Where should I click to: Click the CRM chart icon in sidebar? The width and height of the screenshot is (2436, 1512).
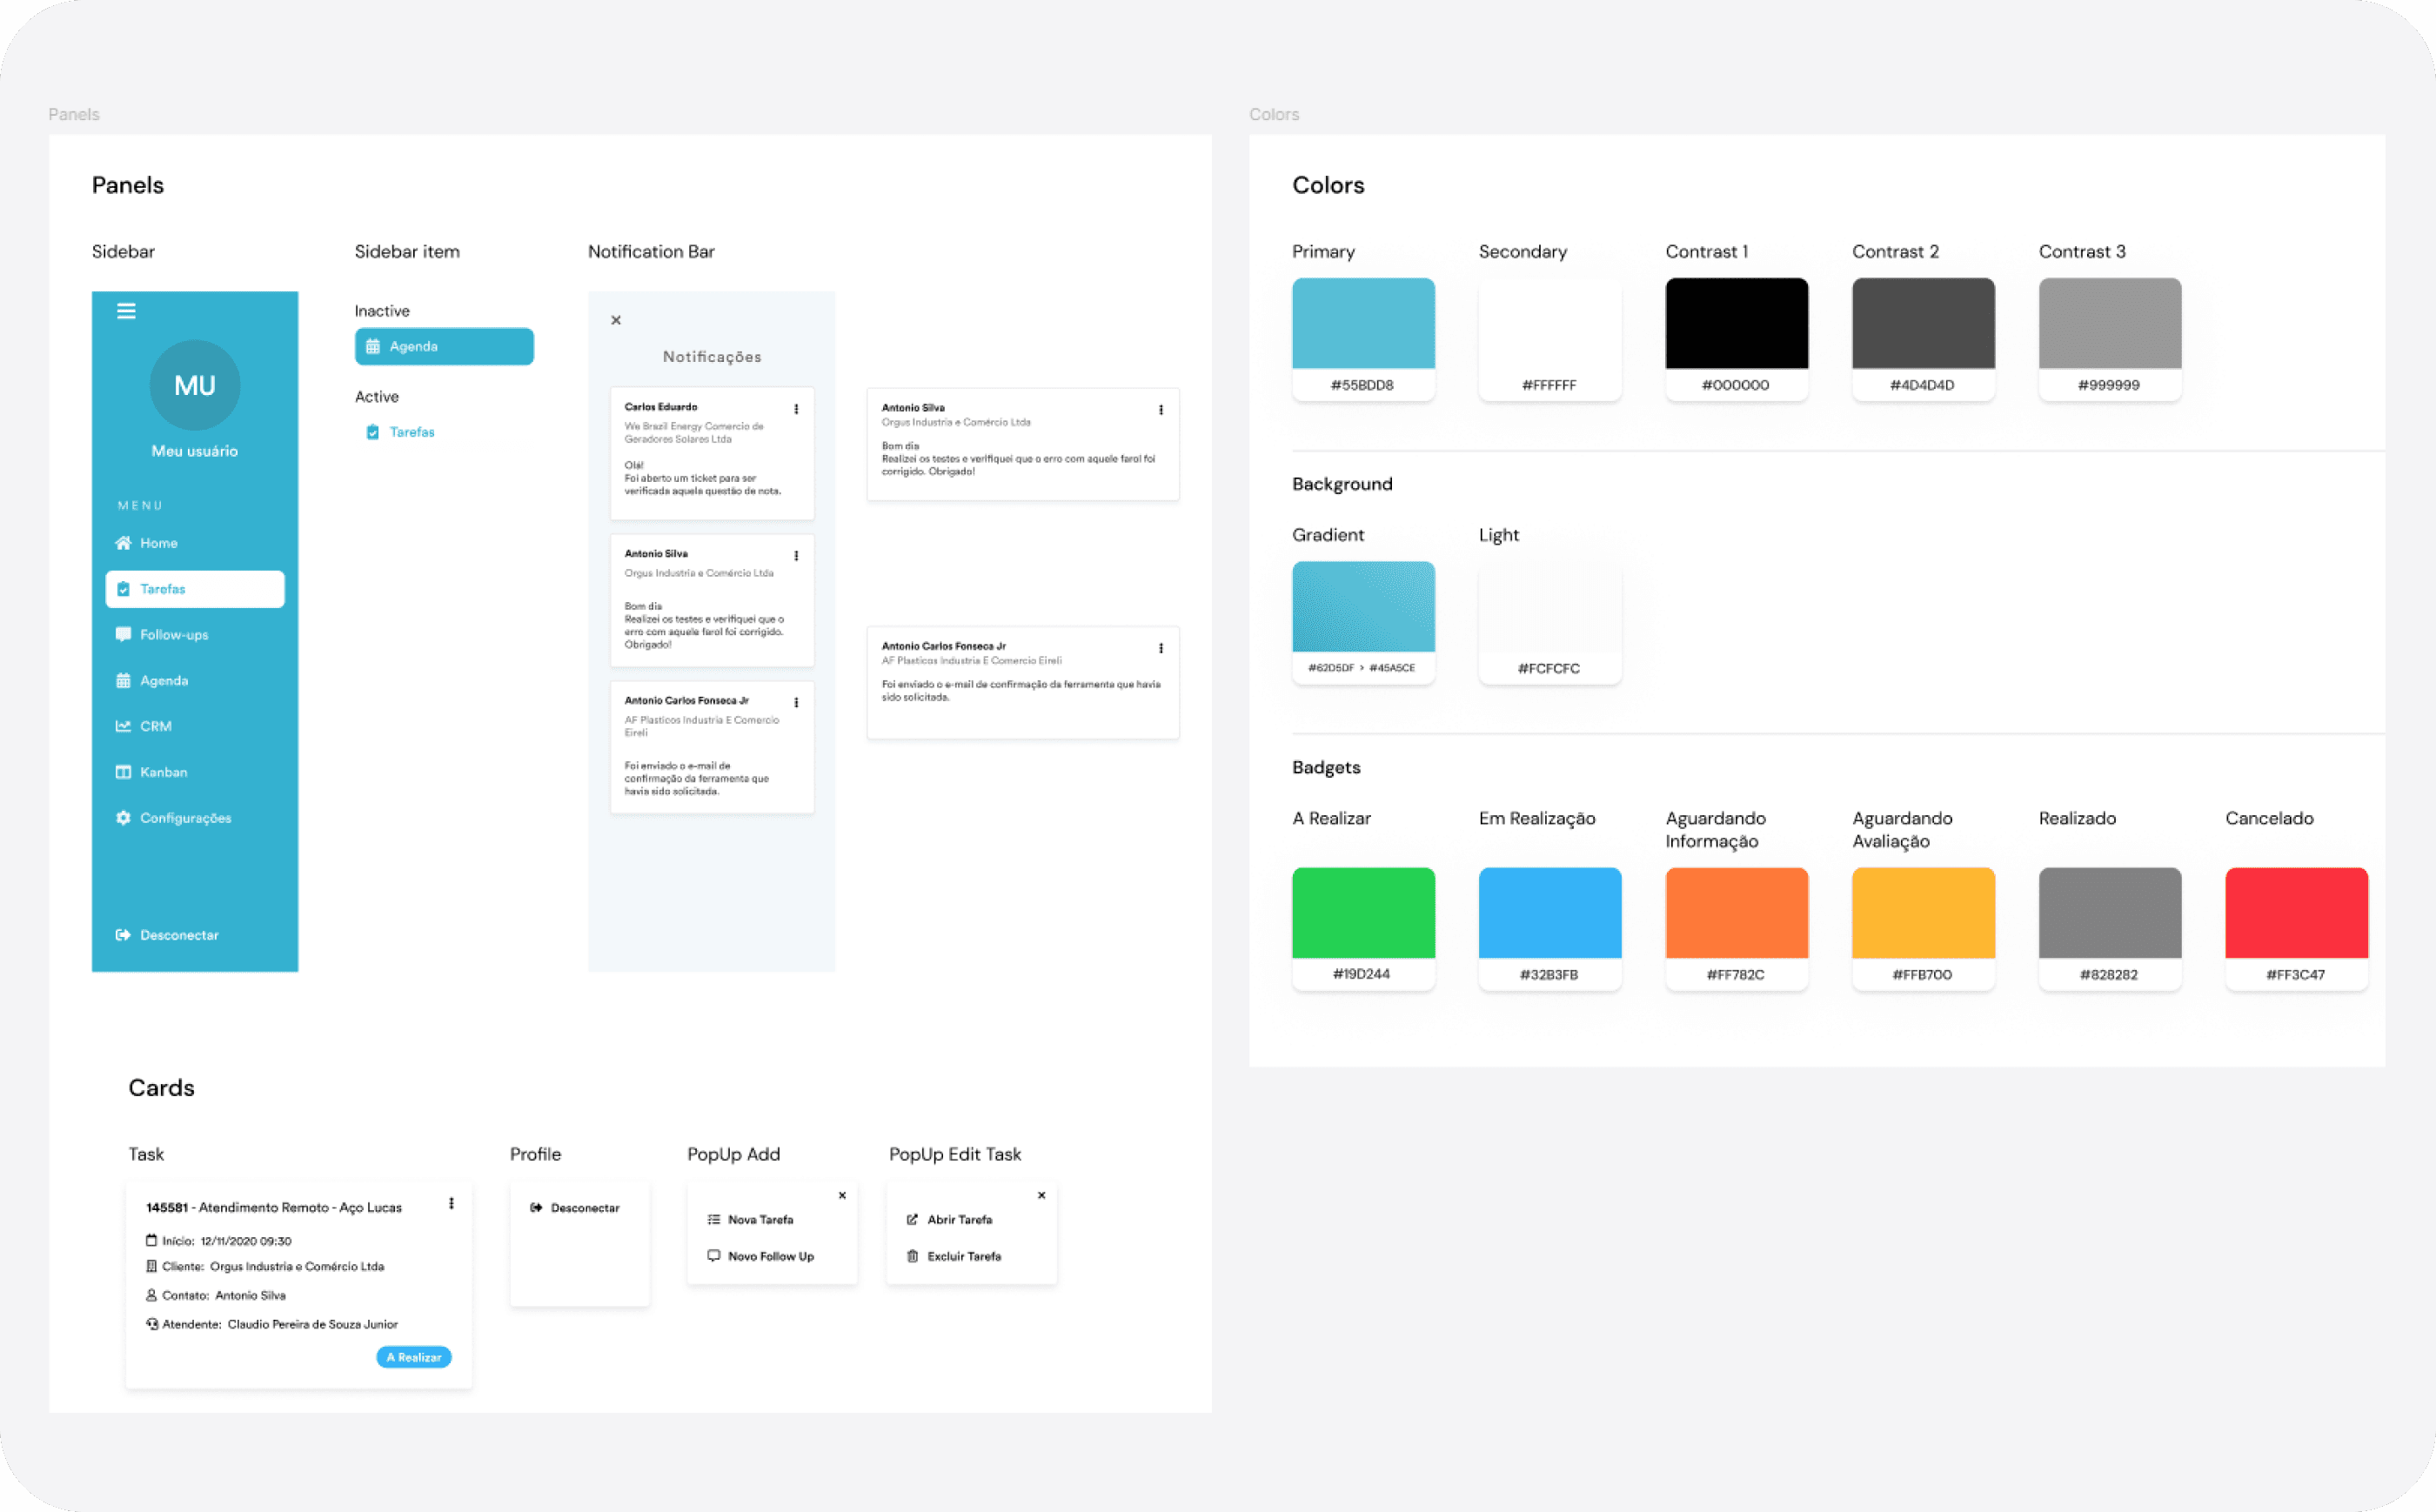[x=123, y=726]
